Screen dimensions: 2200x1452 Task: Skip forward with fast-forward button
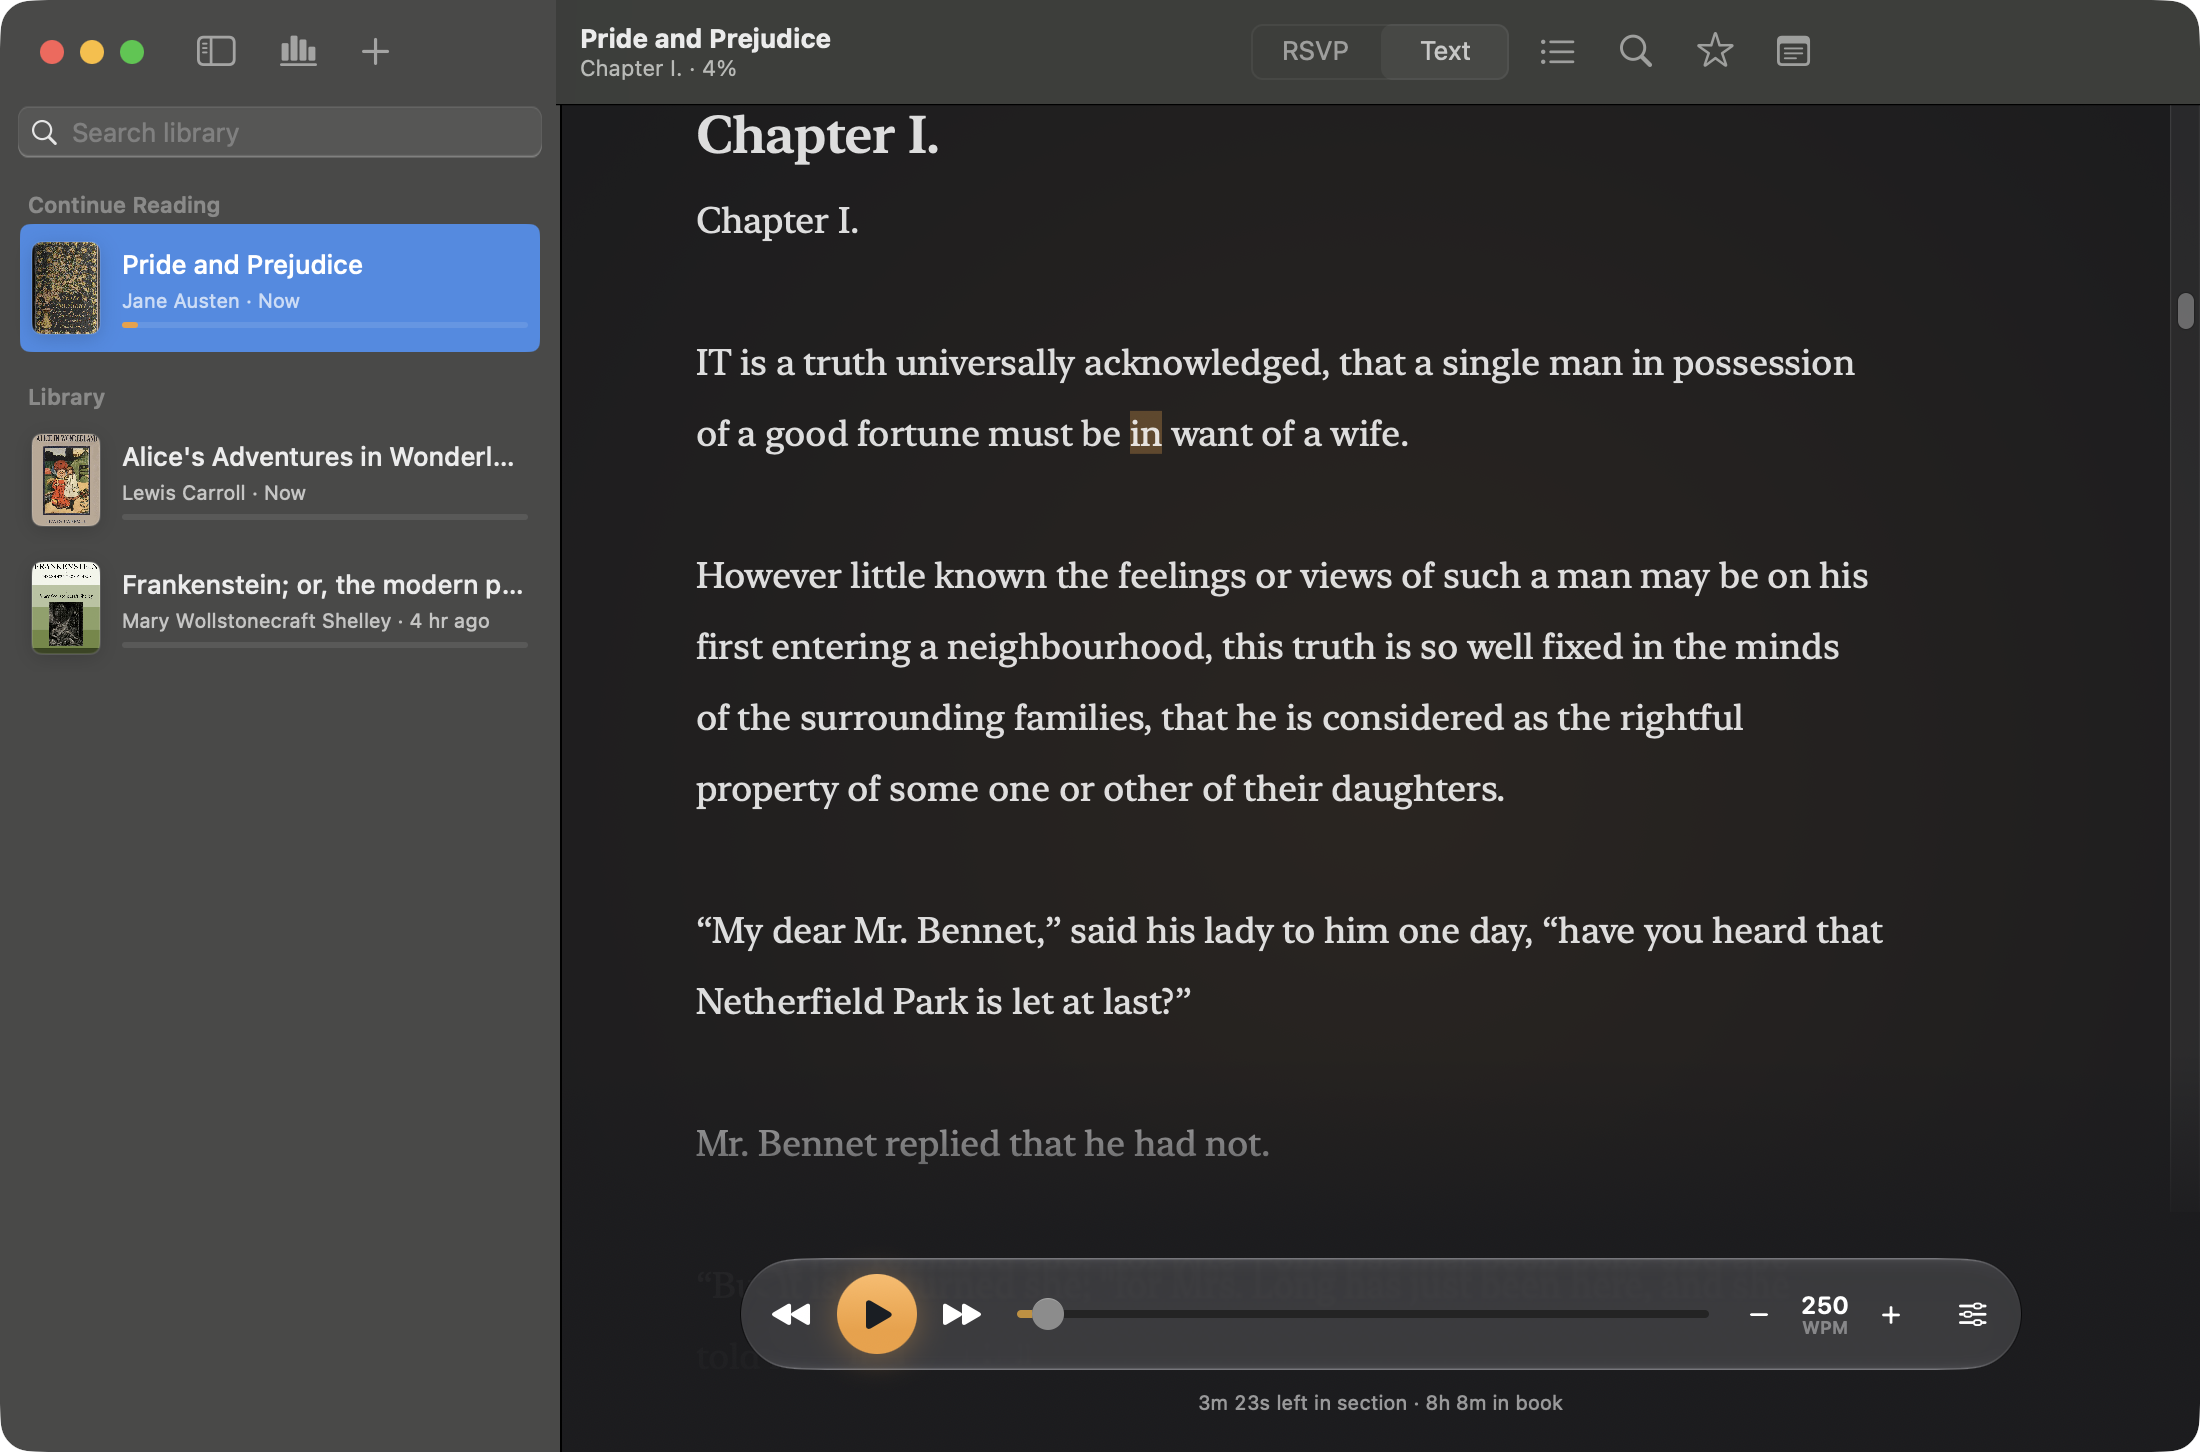coord(962,1314)
